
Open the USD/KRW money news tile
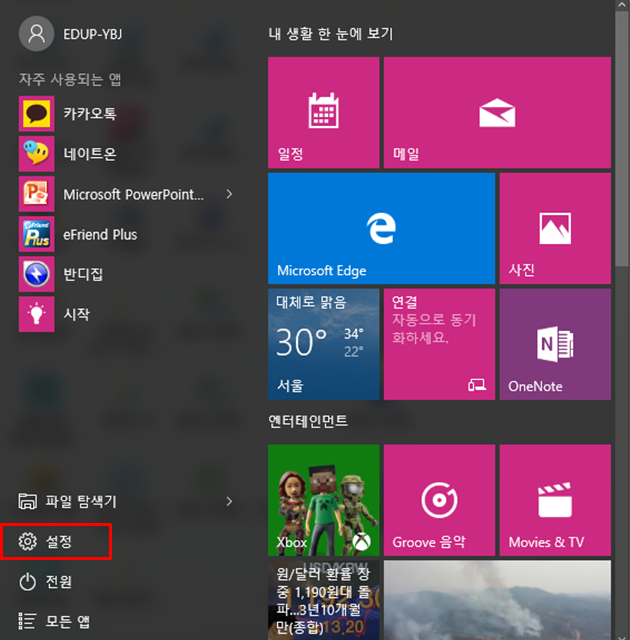coord(324,600)
